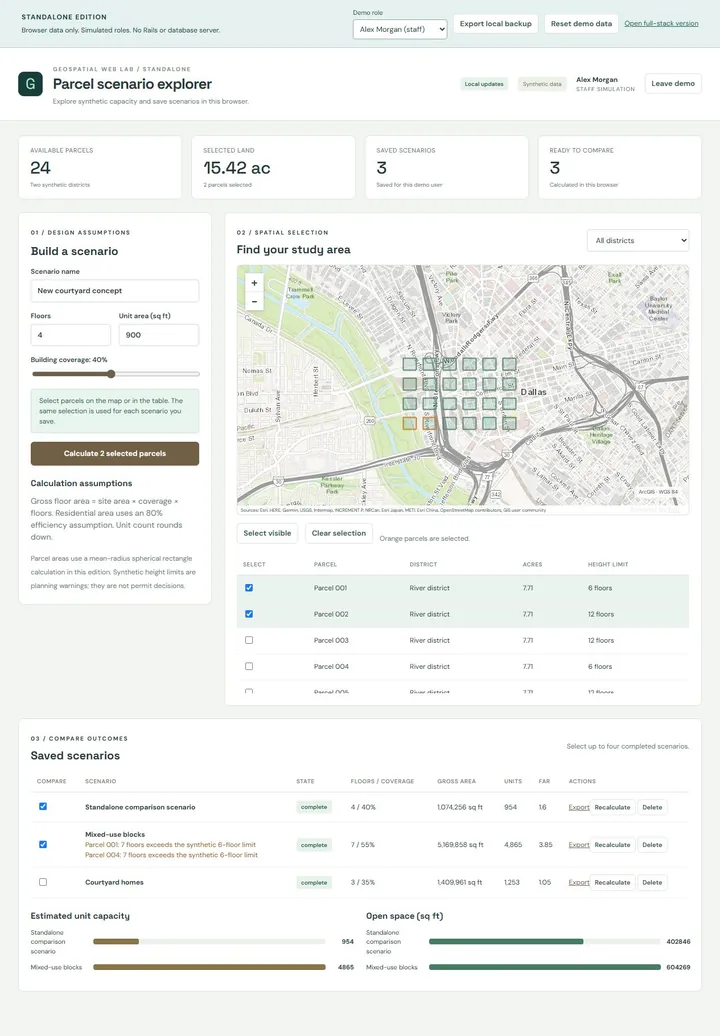
Task: Click the Mixed-use blocks unit capacity bar
Action: click(x=209, y=967)
